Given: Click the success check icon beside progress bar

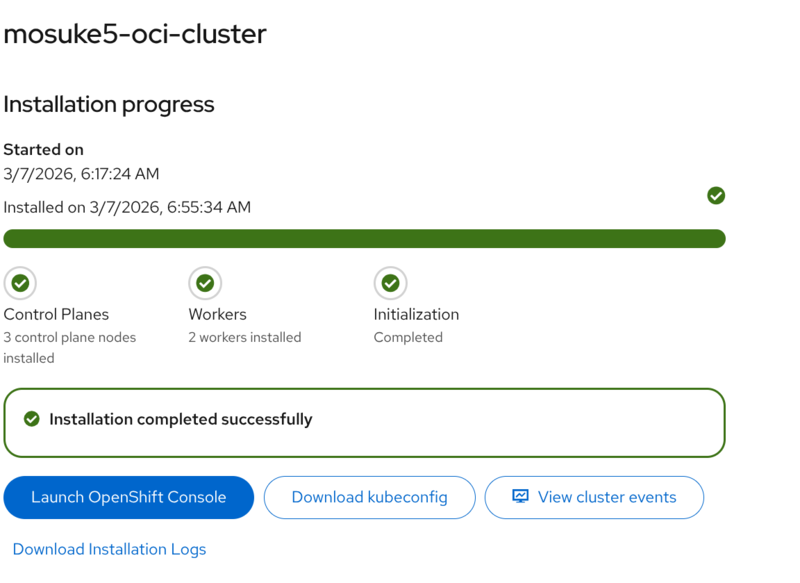Looking at the screenshot, I should tap(716, 196).
